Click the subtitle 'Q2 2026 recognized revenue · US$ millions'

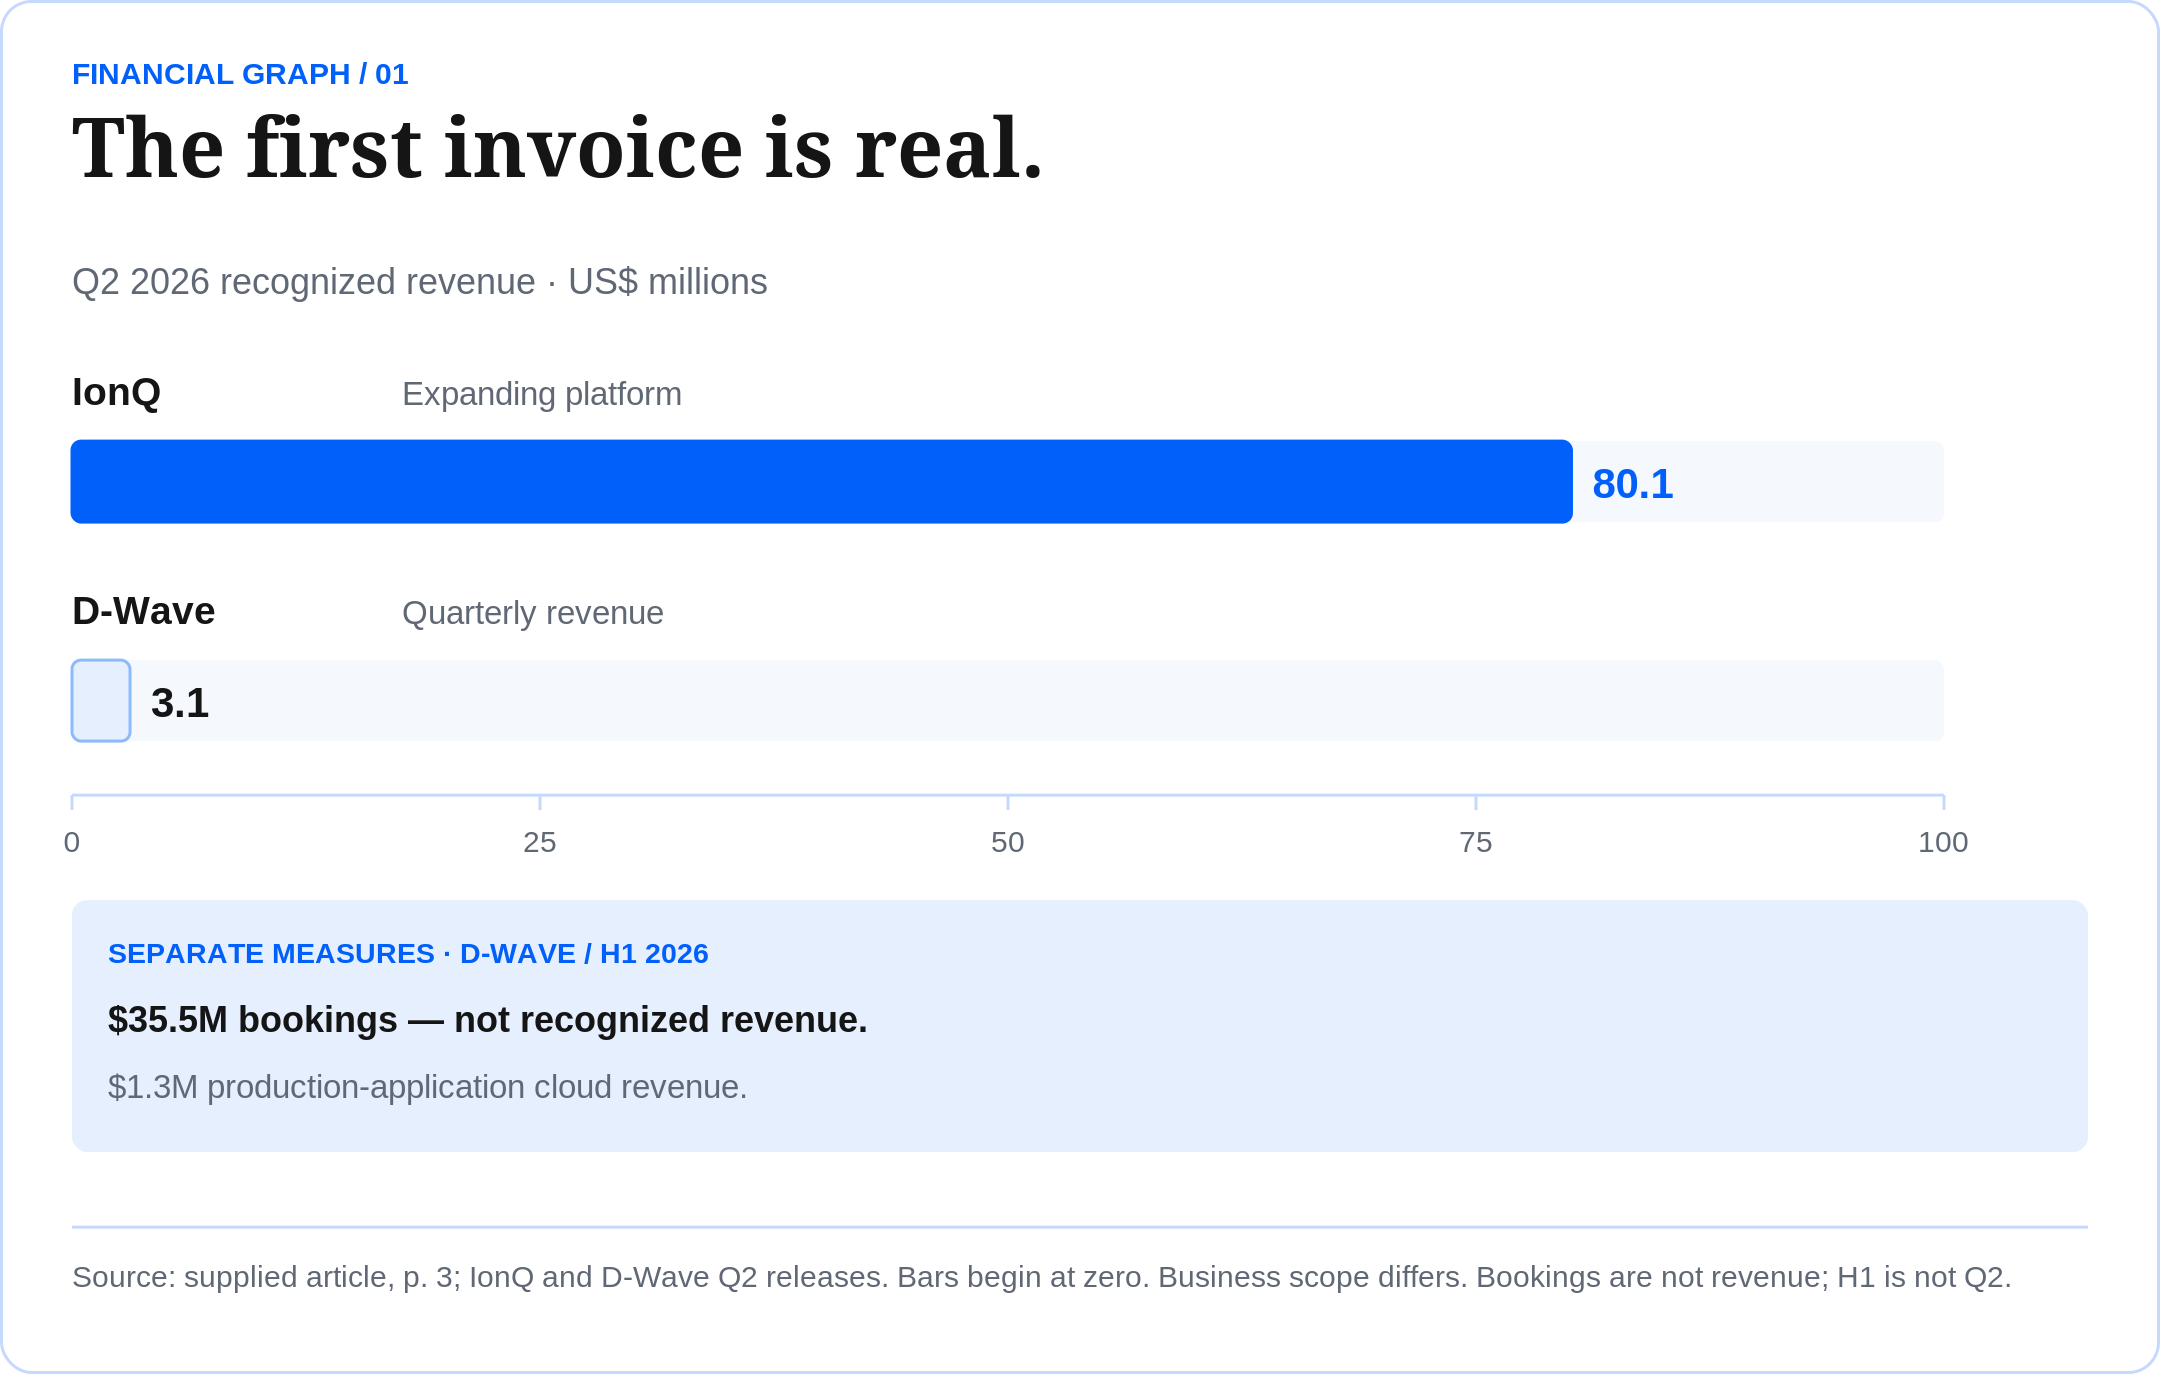(420, 282)
